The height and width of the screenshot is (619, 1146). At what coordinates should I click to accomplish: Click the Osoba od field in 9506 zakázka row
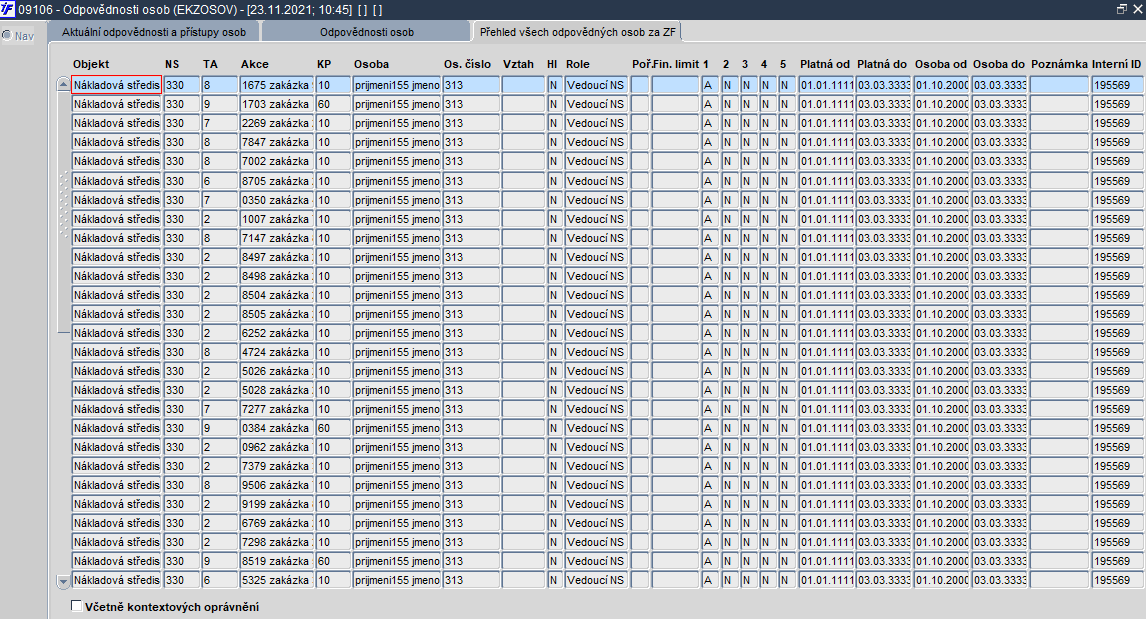click(x=941, y=485)
